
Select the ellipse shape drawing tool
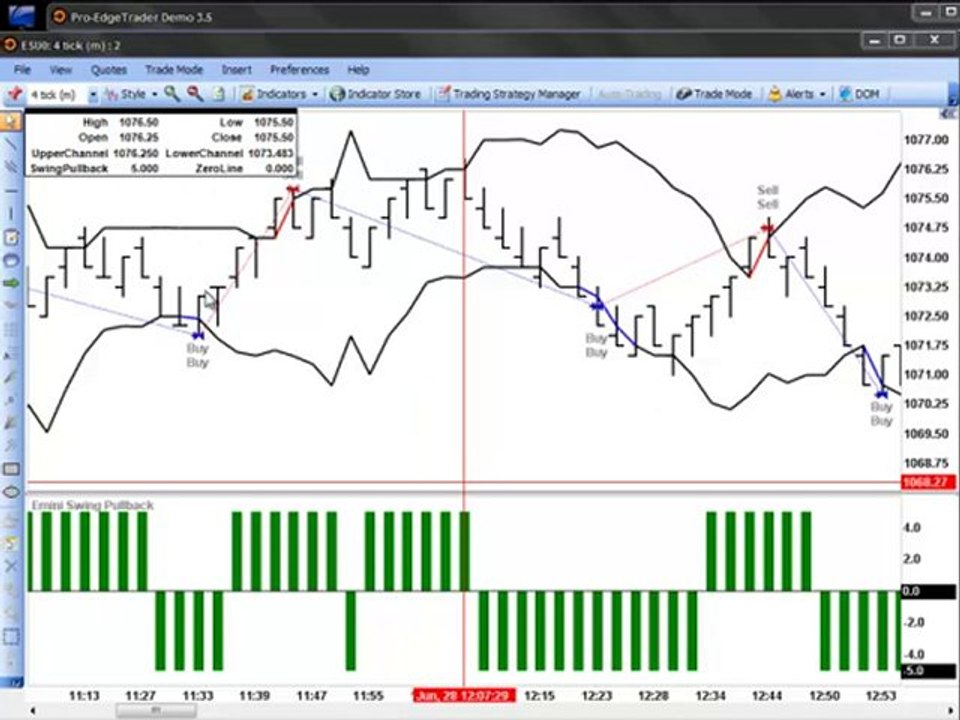(x=11, y=492)
